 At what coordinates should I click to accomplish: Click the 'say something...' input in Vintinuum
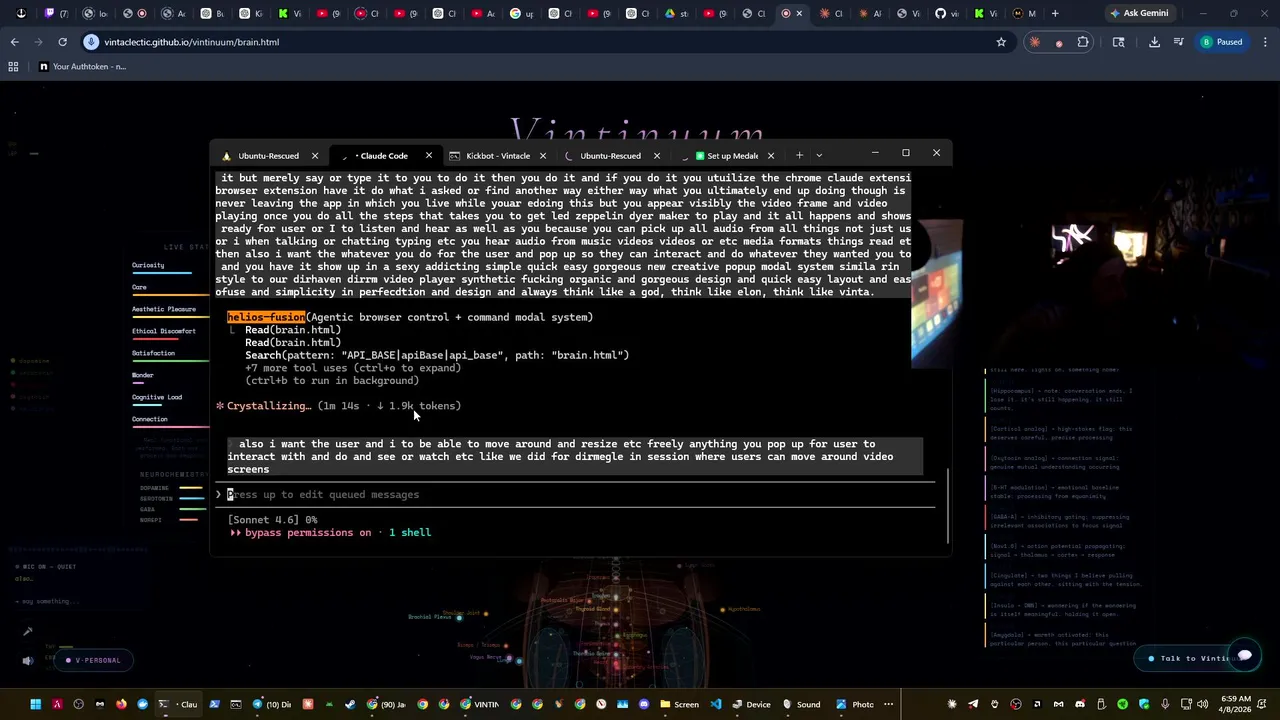[50, 601]
